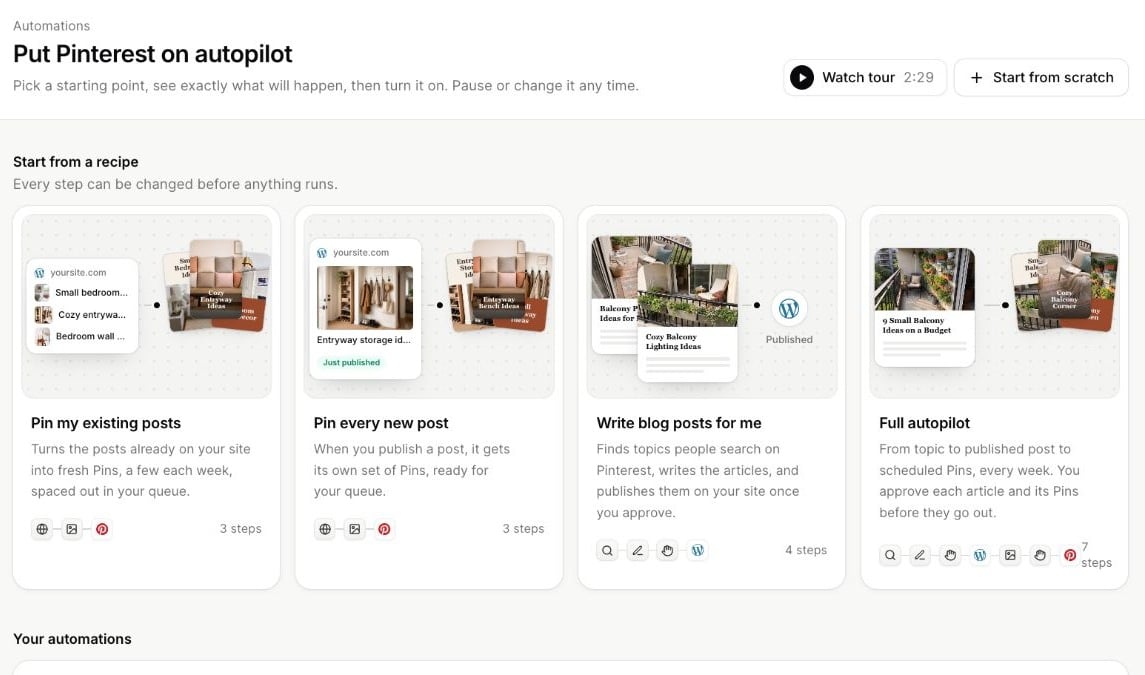The height and width of the screenshot is (675, 1145).
Task: Click image step icon in Pin every new post
Action: [x=354, y=529]
